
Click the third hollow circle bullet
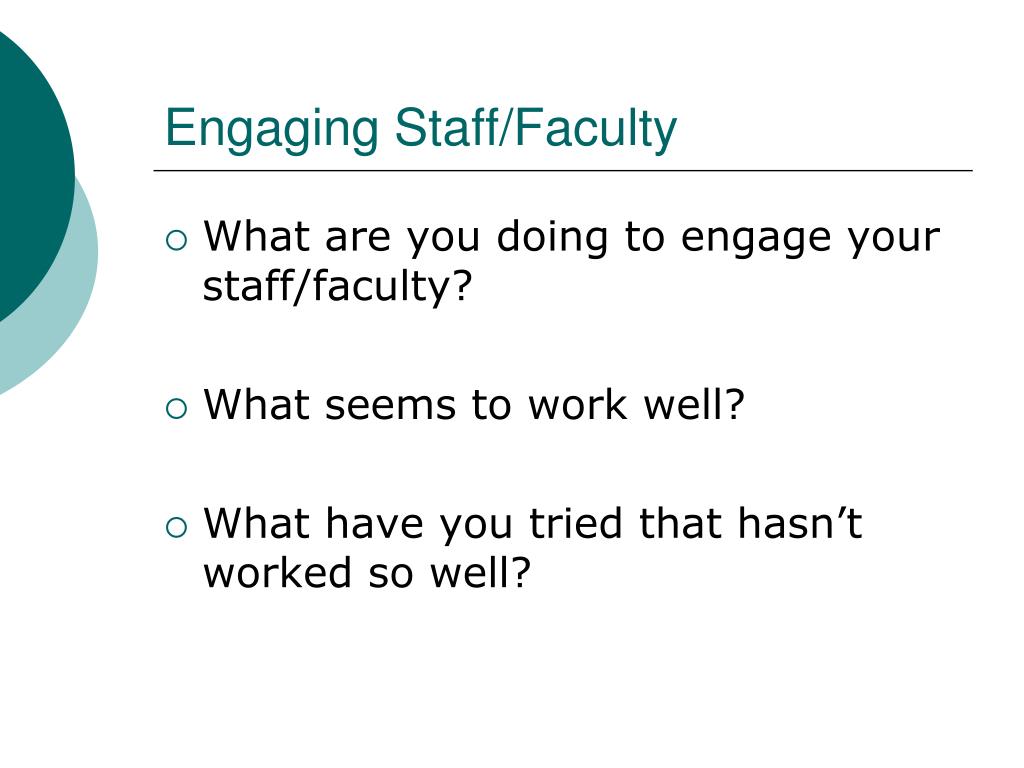[176, 527]
